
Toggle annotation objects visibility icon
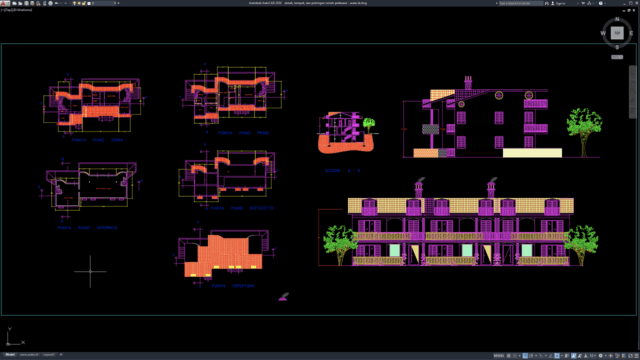point(573,356)
